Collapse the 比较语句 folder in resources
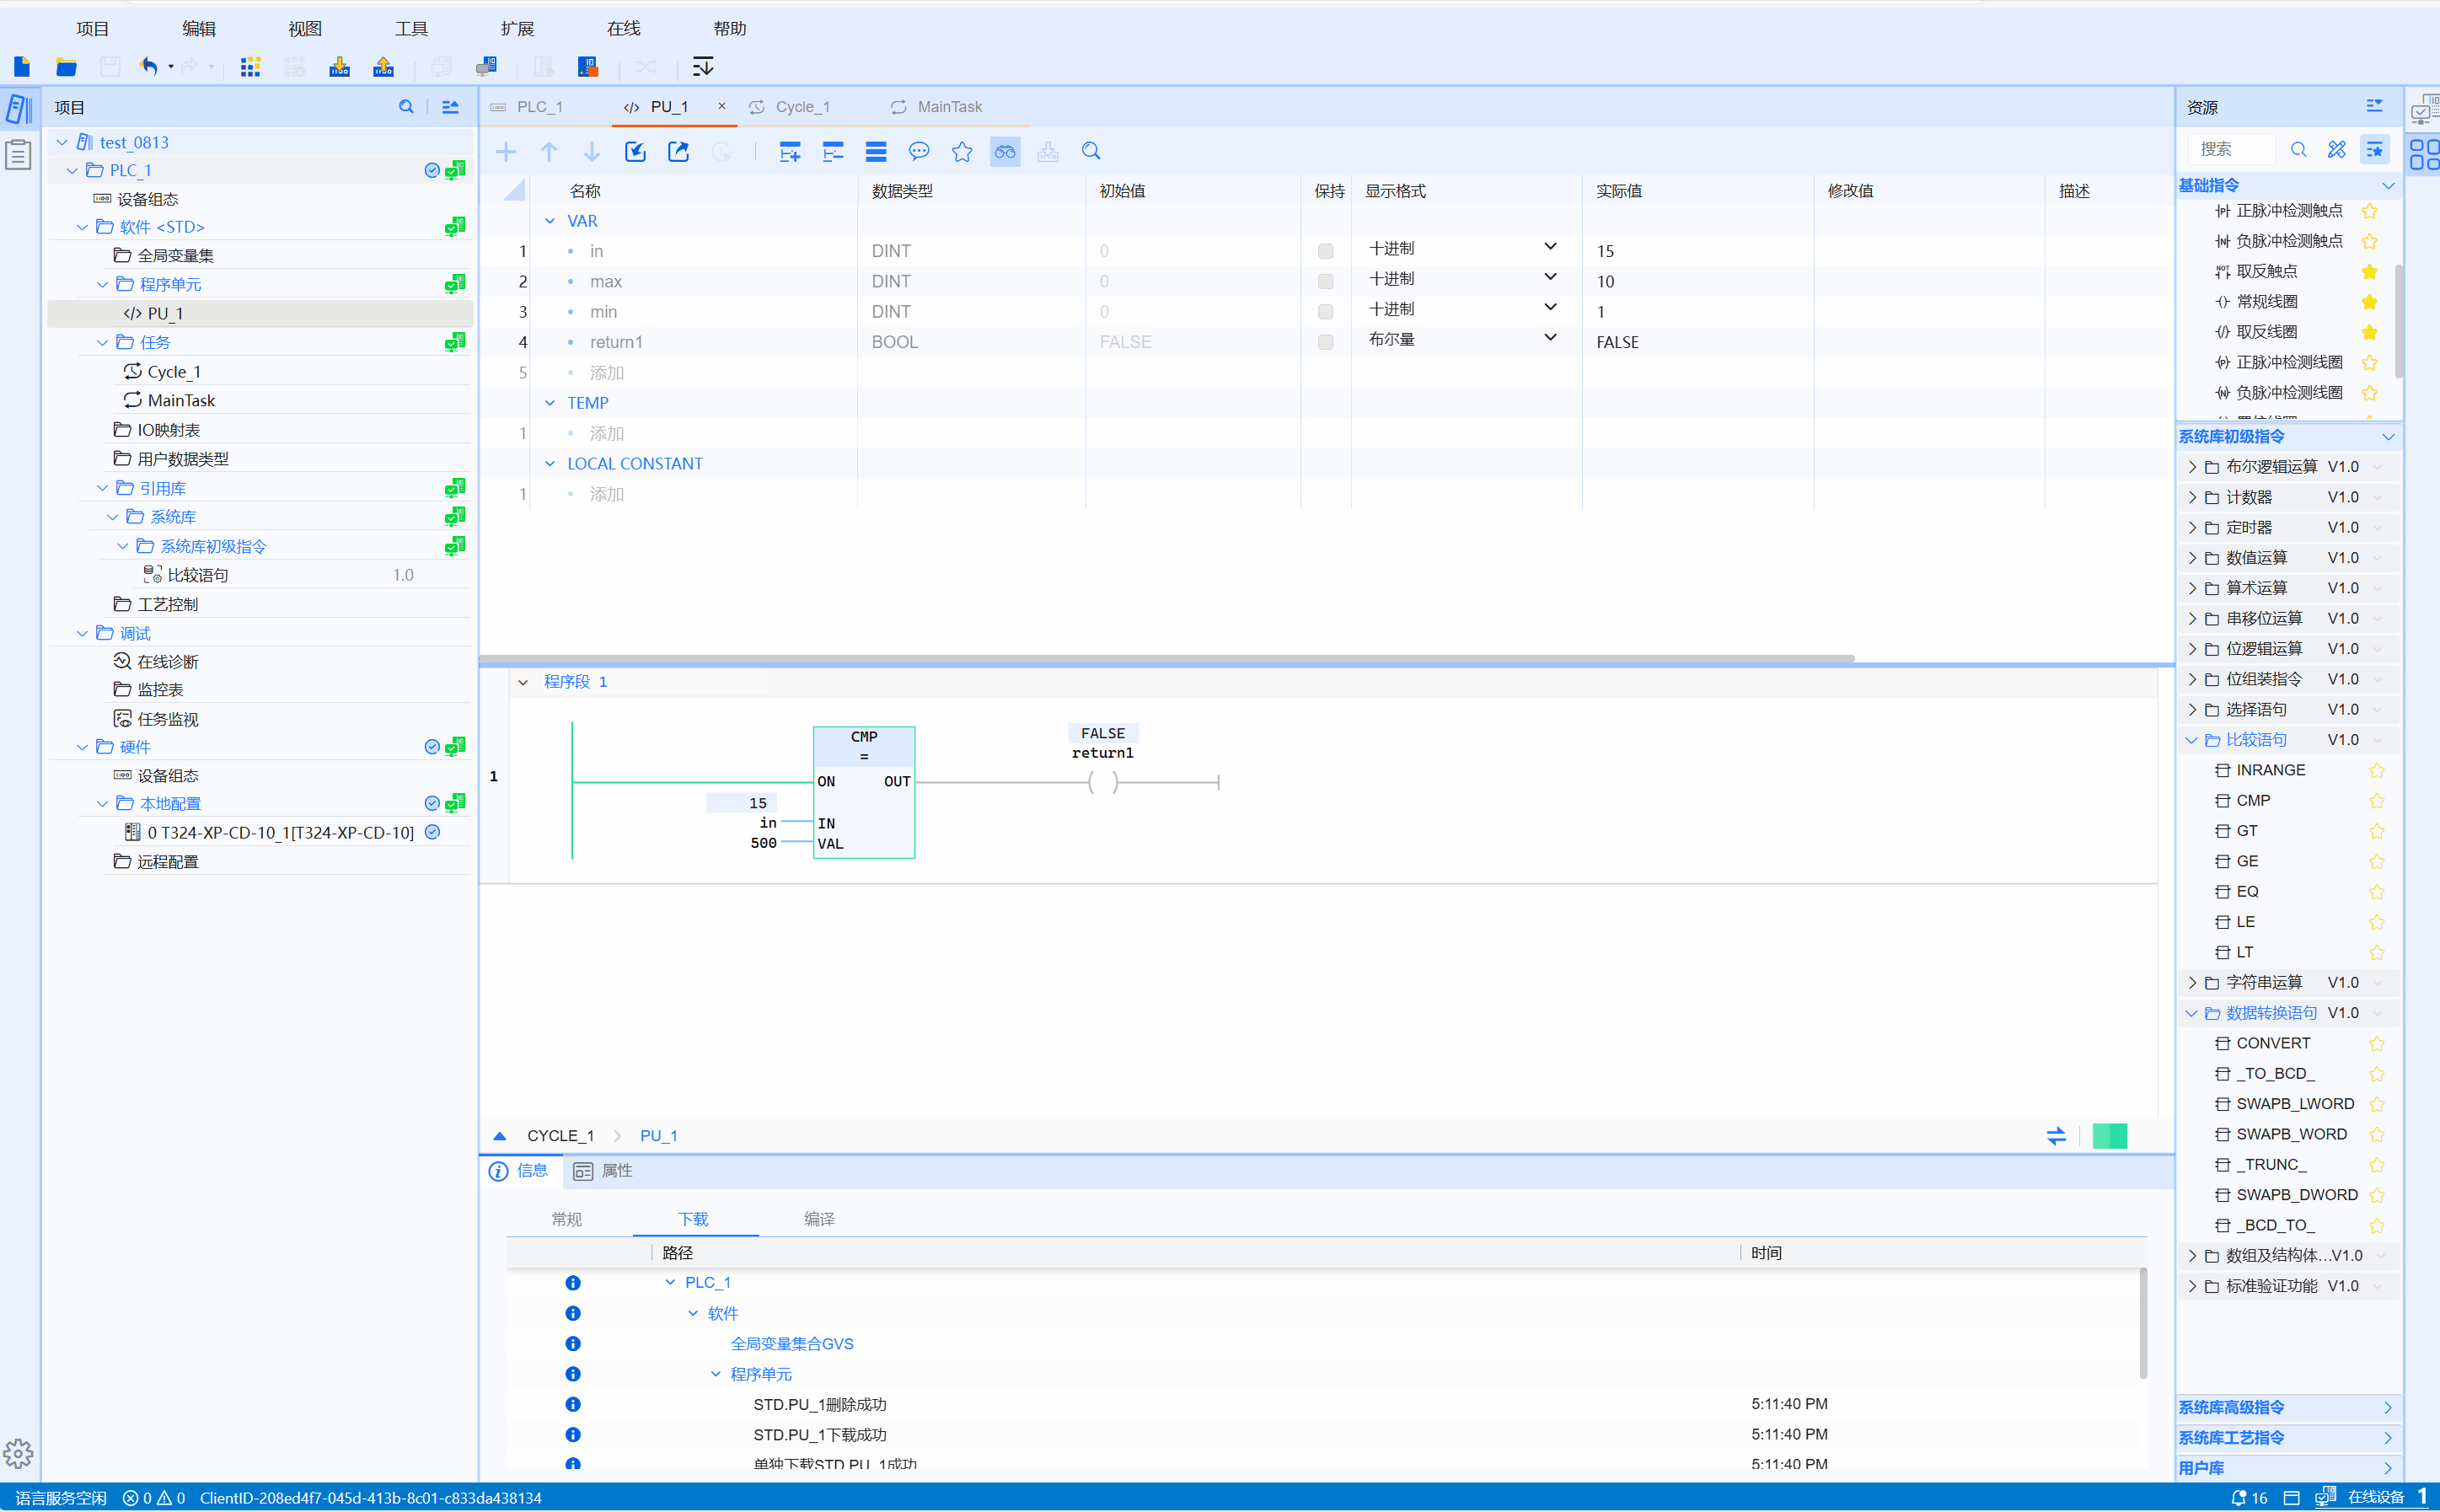 [2191, 740]
